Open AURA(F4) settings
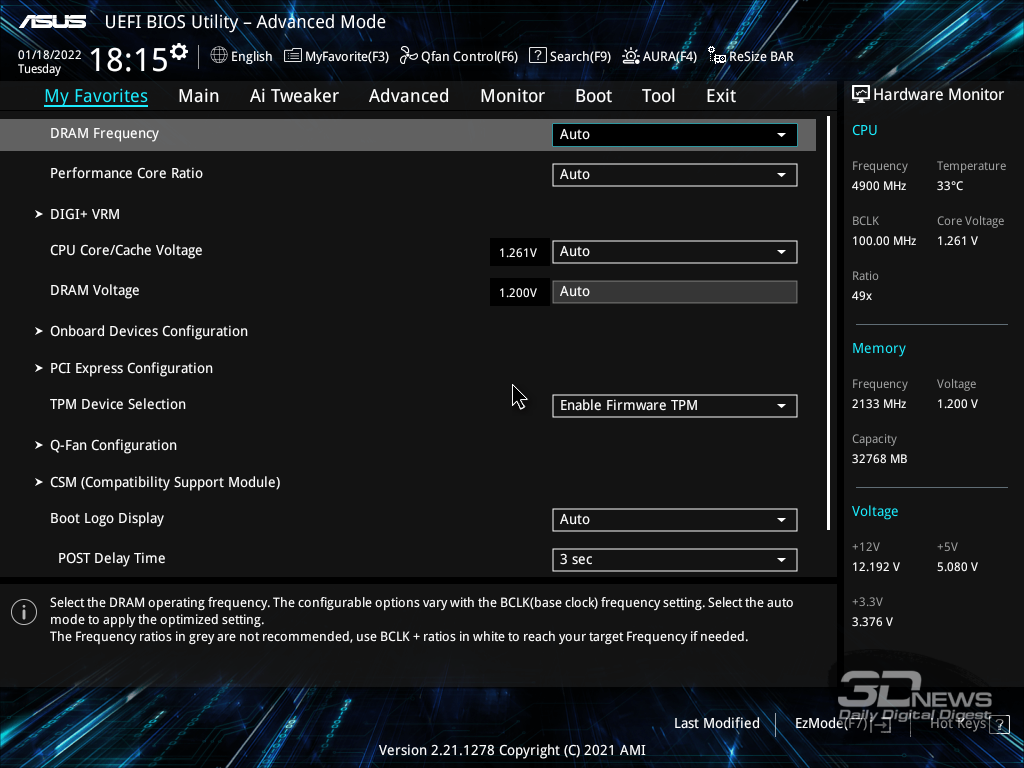This screenshot has height=768, width=1024. pyautogui.click(x=660, y=56)
